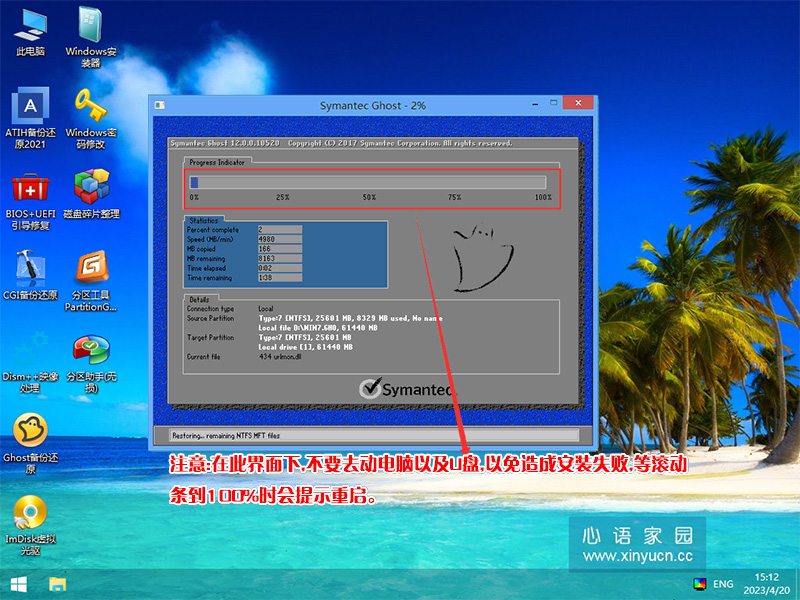Screen dimensions: 800x600
Task: Click the Symantec Ghost window system icon
Action: (160, 105)
